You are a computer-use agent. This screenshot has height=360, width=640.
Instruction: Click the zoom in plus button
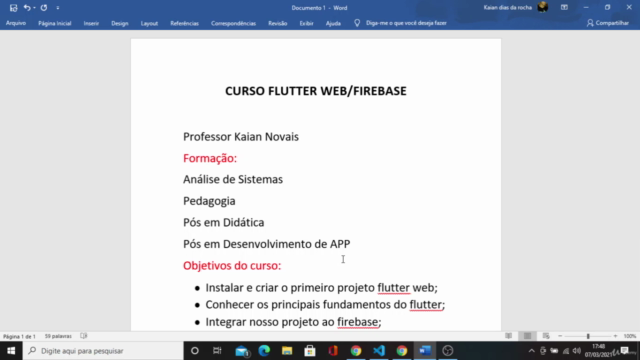pyautogui.click(x=616, y=336)
